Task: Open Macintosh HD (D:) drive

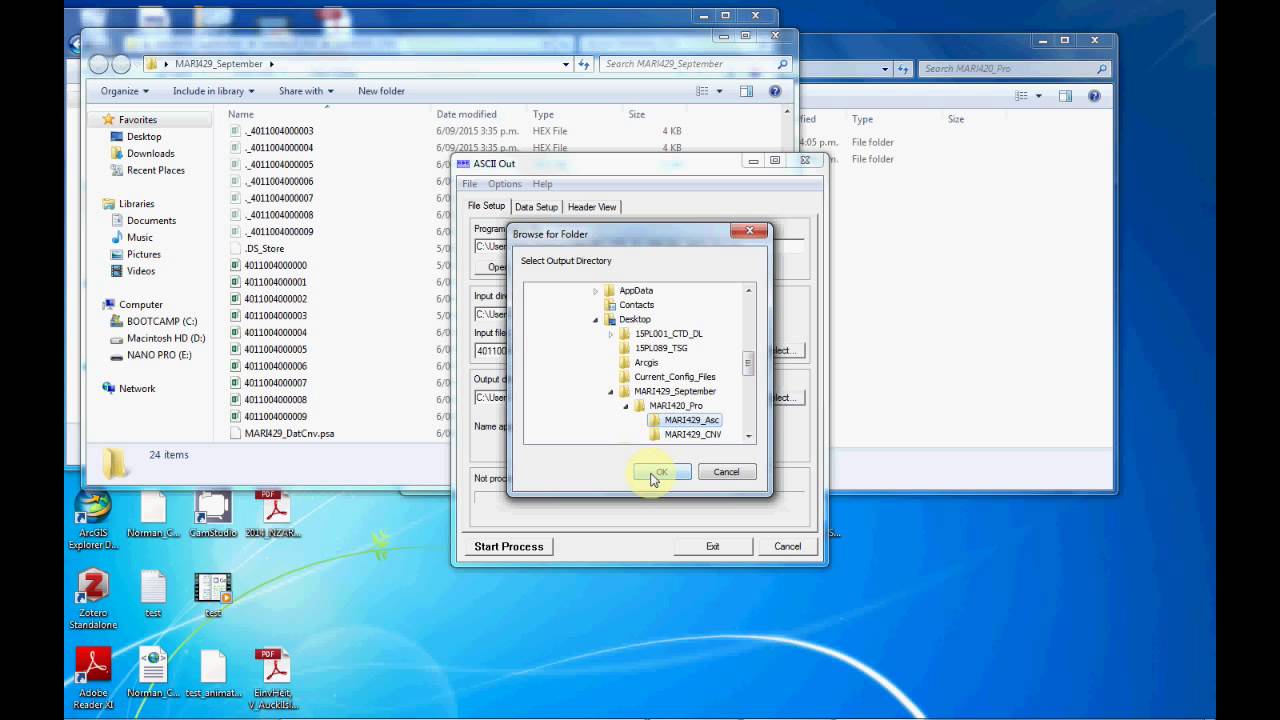Action: coord(165,338)
